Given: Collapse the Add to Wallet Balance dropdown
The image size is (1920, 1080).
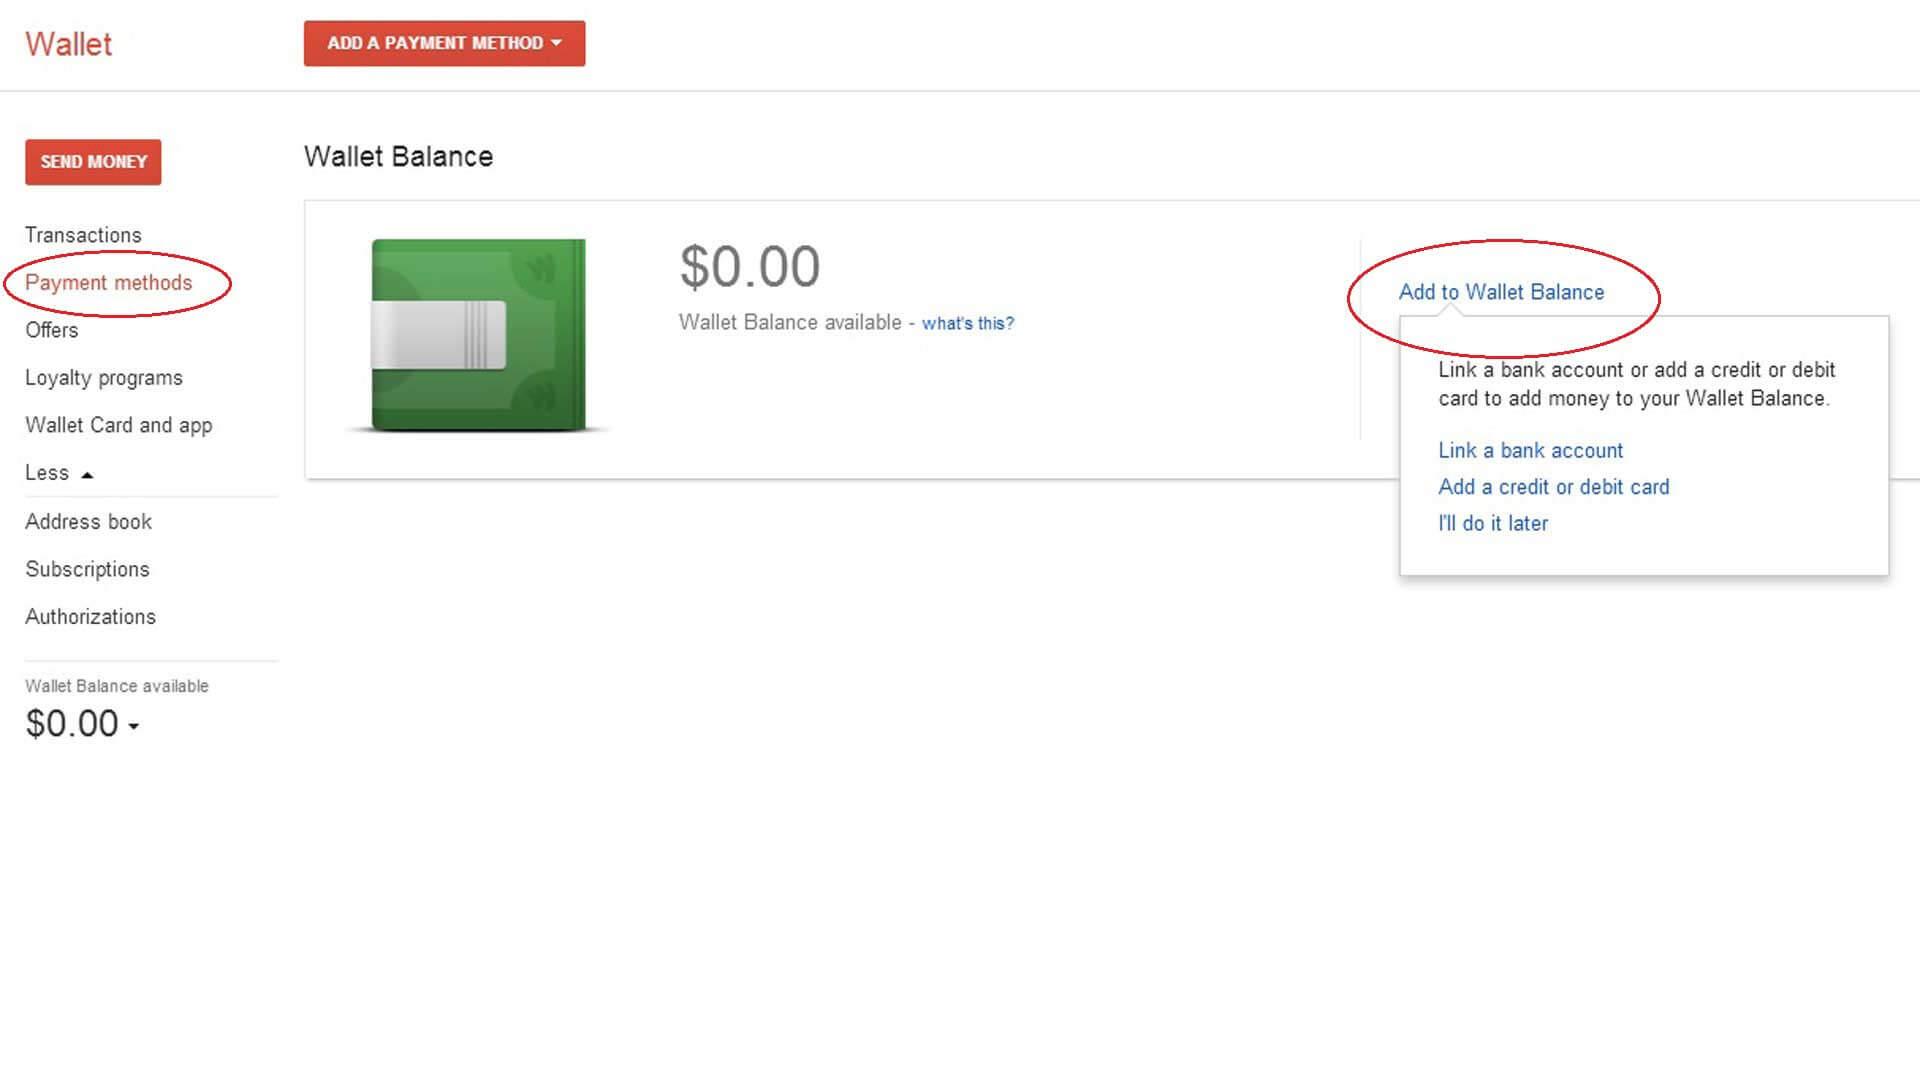Looking at the screenshot, I should (1501, 291).
